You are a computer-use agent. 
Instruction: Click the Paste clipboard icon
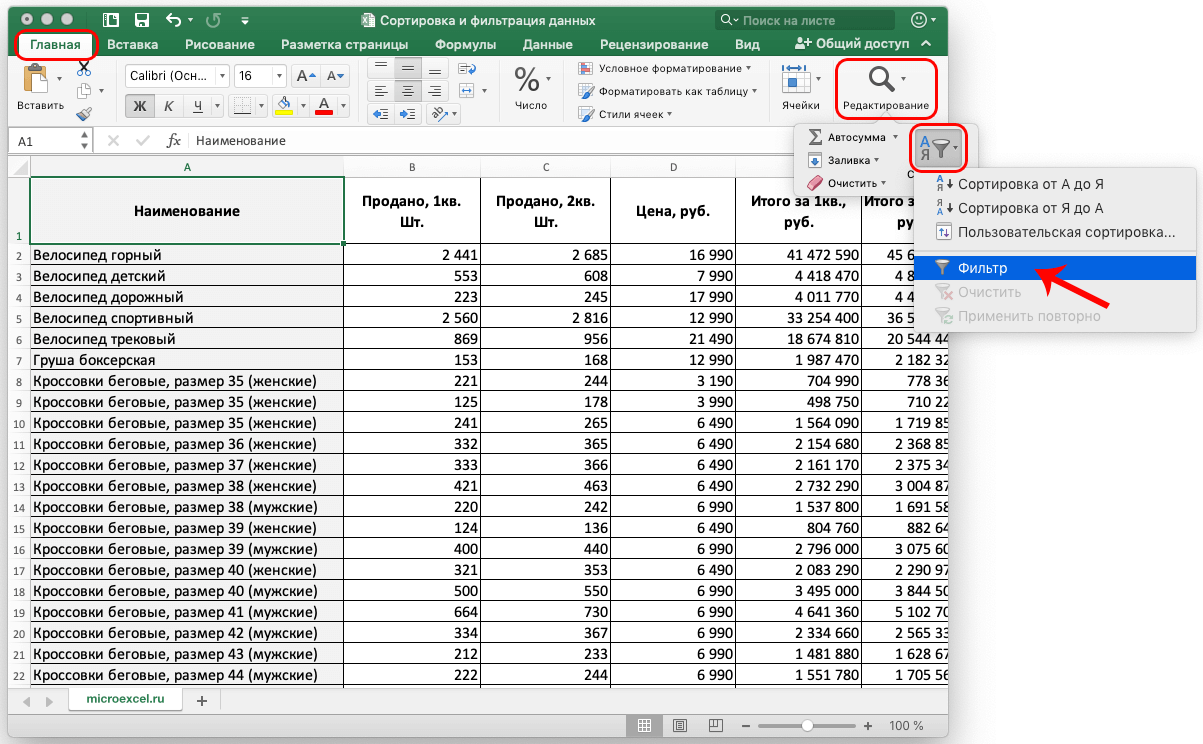coord(36,79)
